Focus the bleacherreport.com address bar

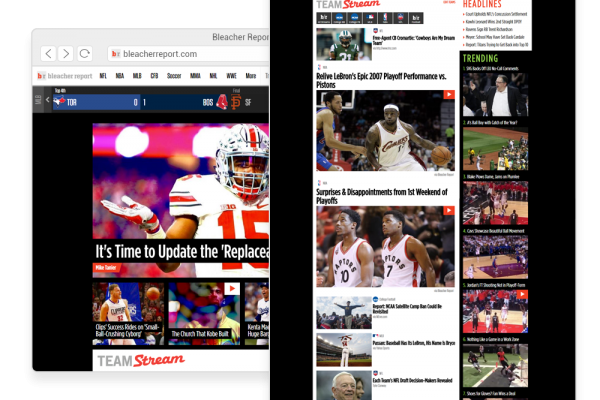(189, 54)
